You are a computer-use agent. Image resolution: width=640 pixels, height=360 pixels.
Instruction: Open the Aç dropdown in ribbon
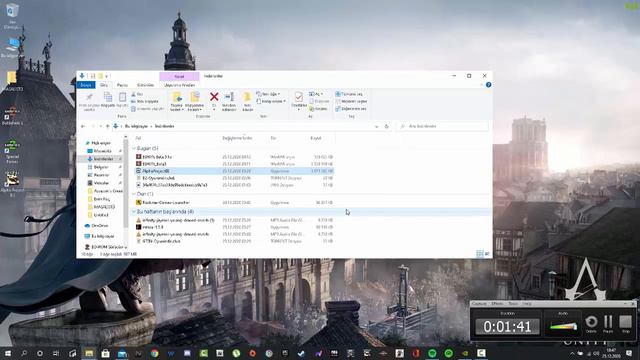[x=316, y=94]
